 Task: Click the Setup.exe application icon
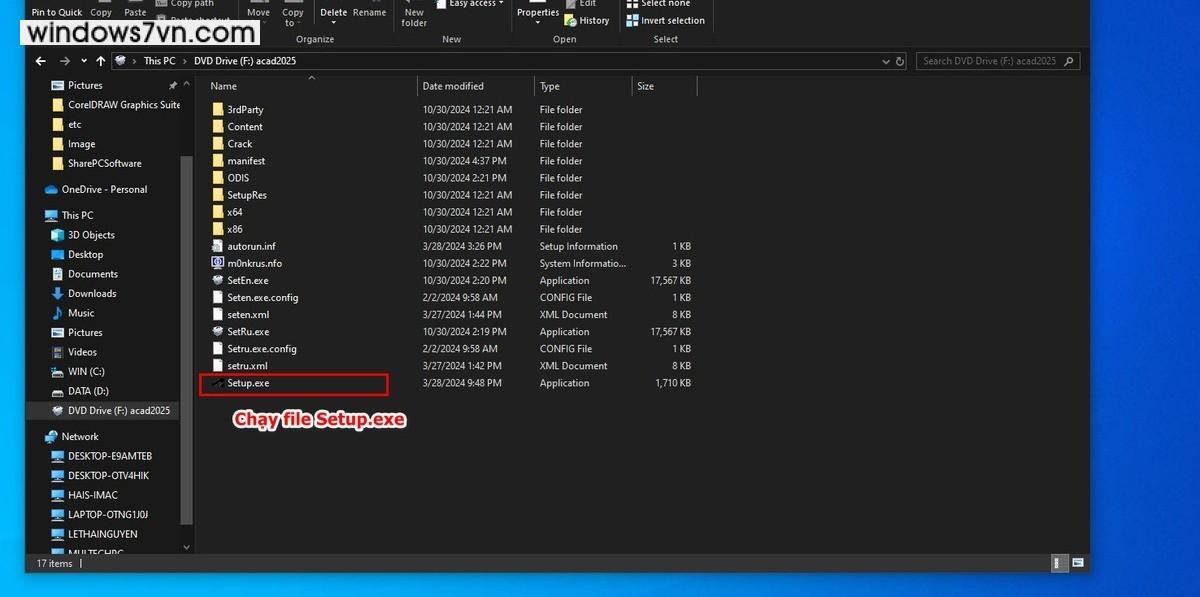pyautogui.click(x=217, y=383)
